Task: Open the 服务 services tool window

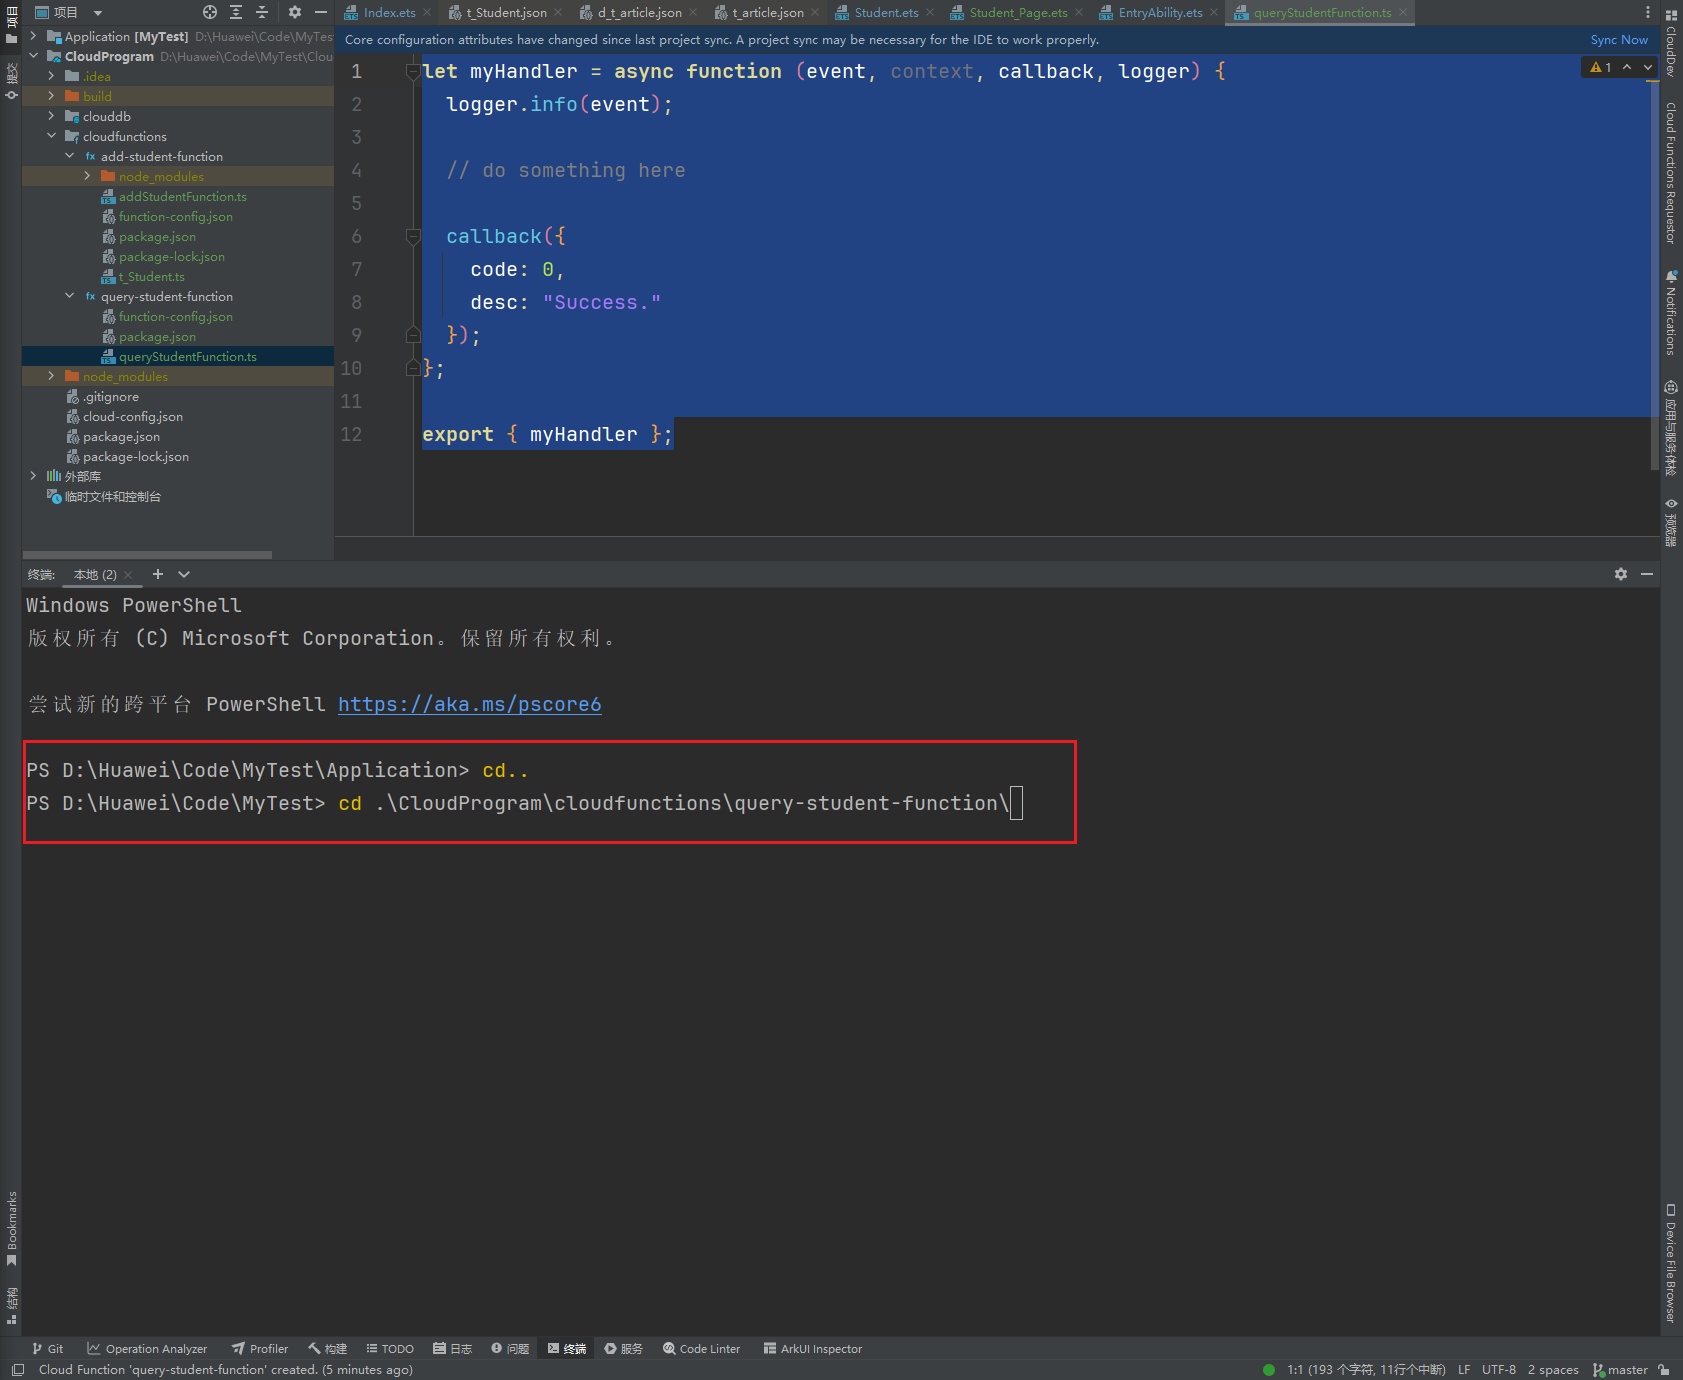Action: coord(623,1348)
